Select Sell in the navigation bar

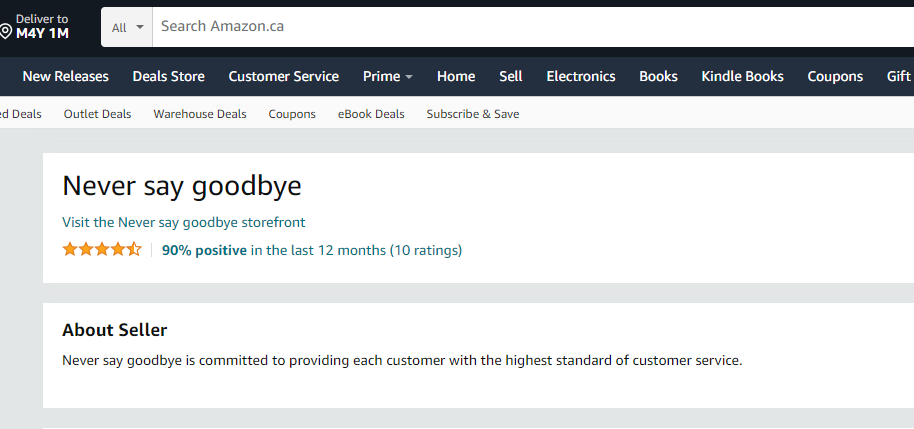pos(511,76)
